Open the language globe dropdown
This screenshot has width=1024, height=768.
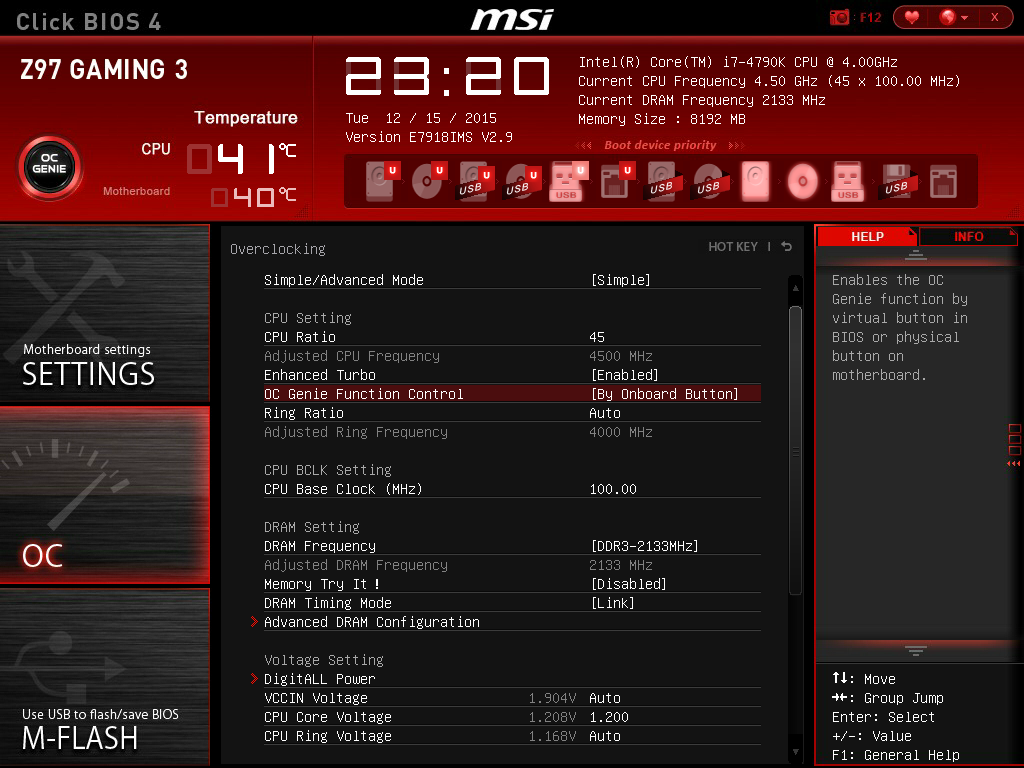click(953, 17)
